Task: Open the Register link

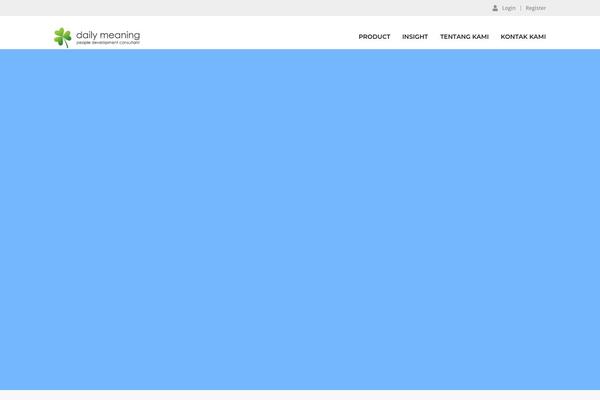Action: tap(535, 8)
